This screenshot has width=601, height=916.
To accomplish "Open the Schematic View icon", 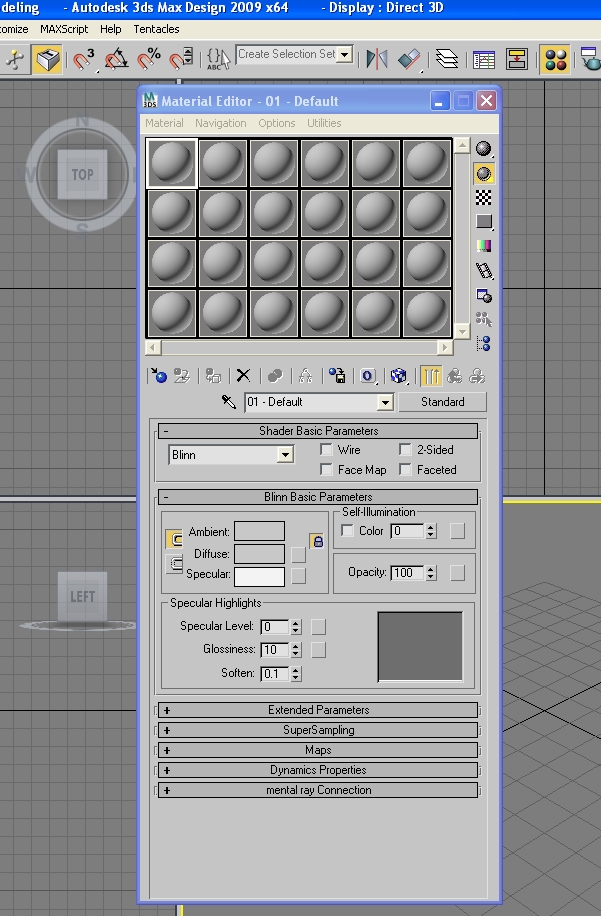I will pos(517,58).
